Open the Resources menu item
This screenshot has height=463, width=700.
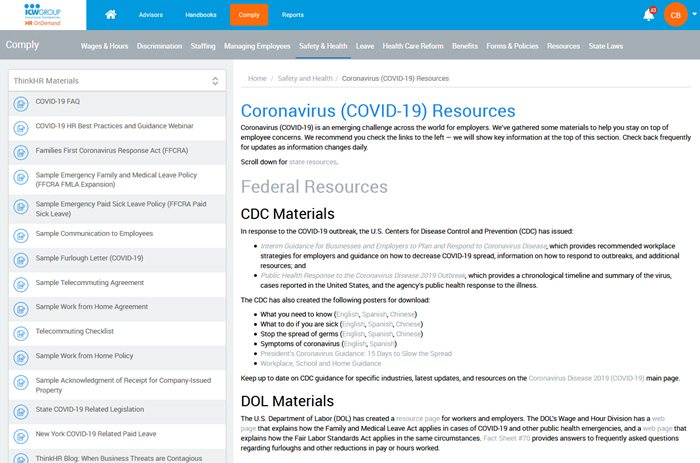[563, 46]
